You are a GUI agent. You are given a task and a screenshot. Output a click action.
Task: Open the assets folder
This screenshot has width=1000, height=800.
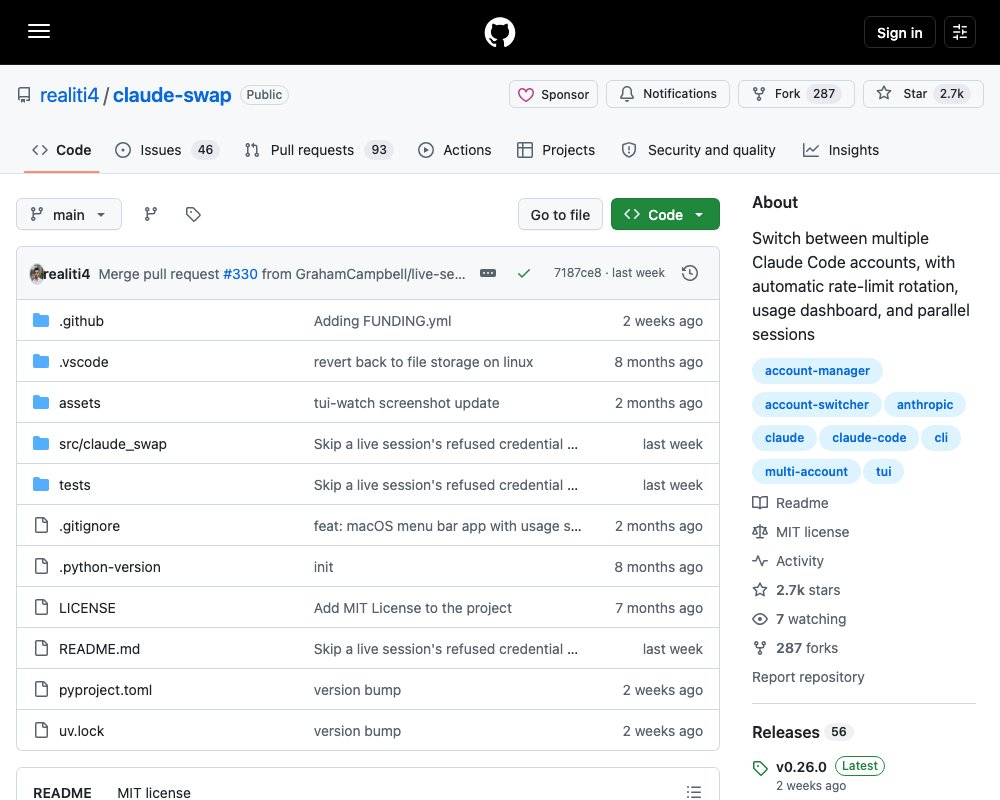click(80, 403)
